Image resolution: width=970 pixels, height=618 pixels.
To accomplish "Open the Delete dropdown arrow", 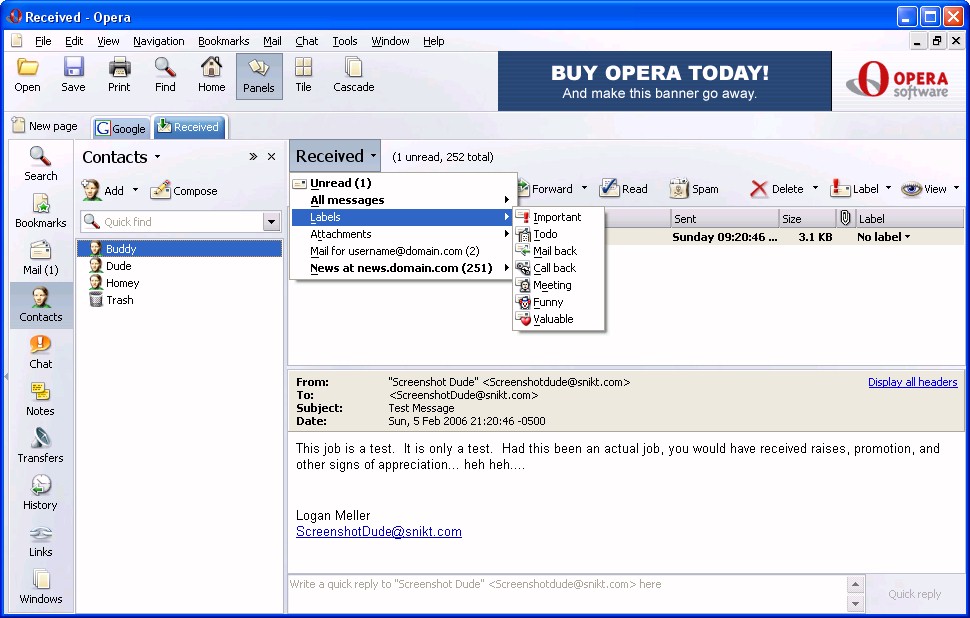I will pos(815,188).
